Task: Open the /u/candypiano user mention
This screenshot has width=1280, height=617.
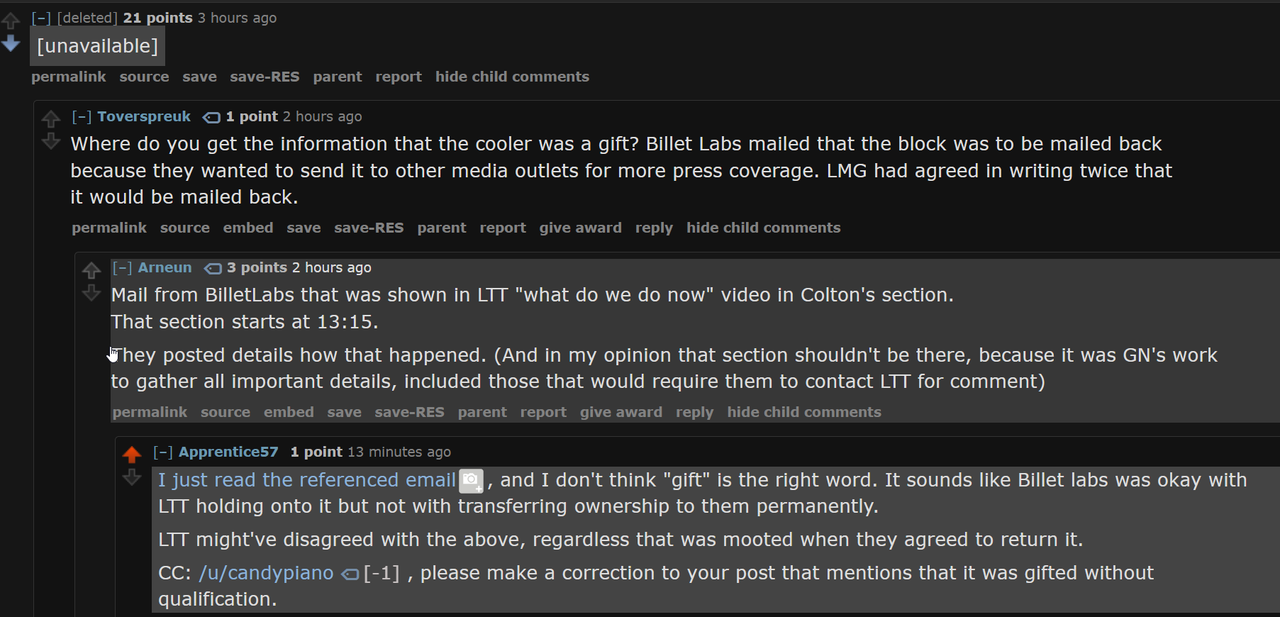Action: 266,573
